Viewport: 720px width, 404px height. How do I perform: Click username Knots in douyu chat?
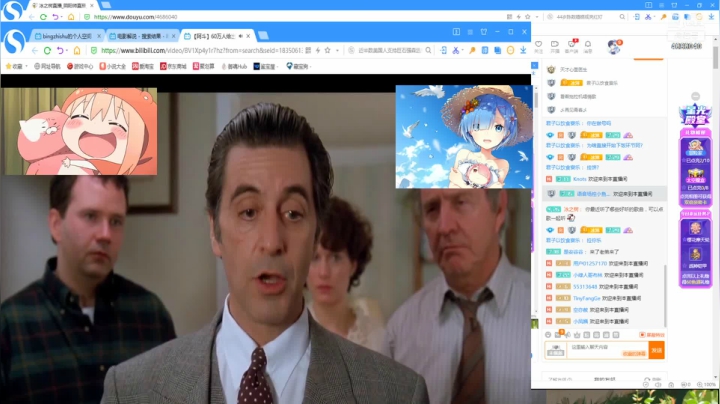[x=579, y=179]
